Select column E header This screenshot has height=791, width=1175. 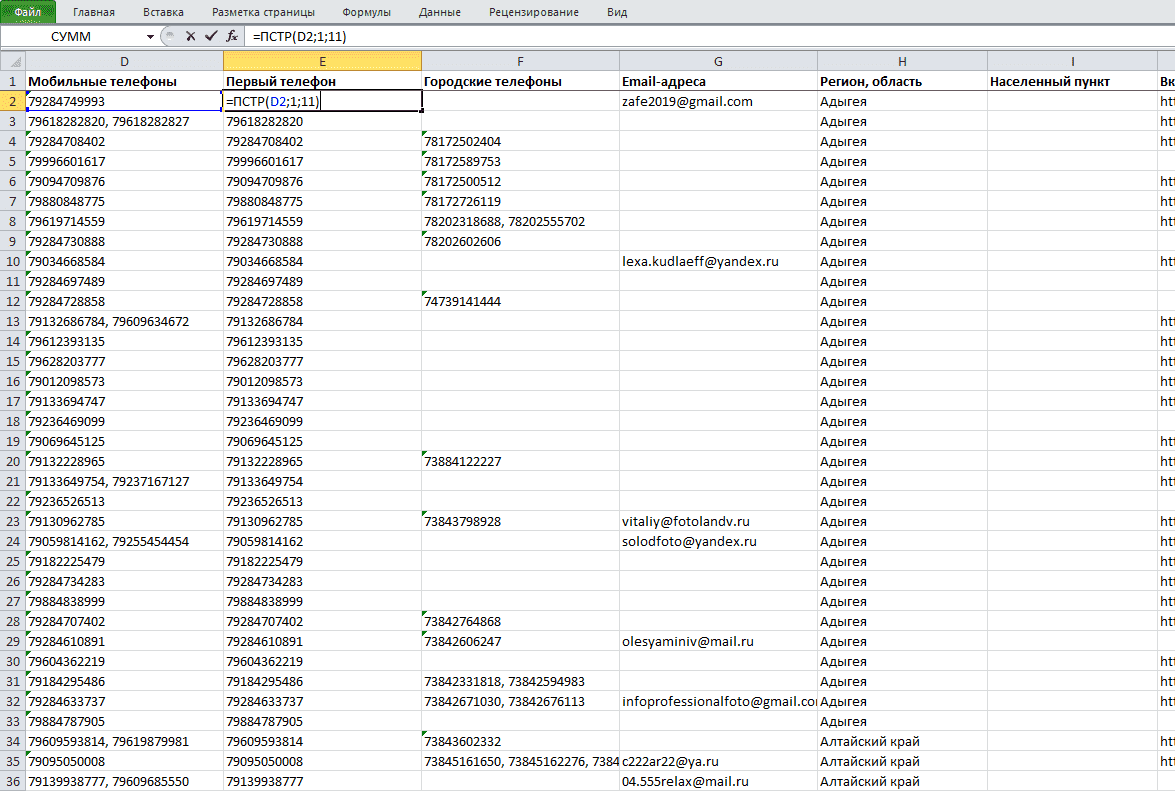tap(322, 61)
